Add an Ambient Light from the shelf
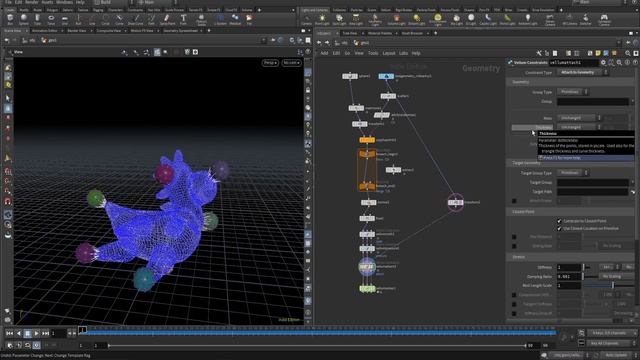 tap(528, 19)
